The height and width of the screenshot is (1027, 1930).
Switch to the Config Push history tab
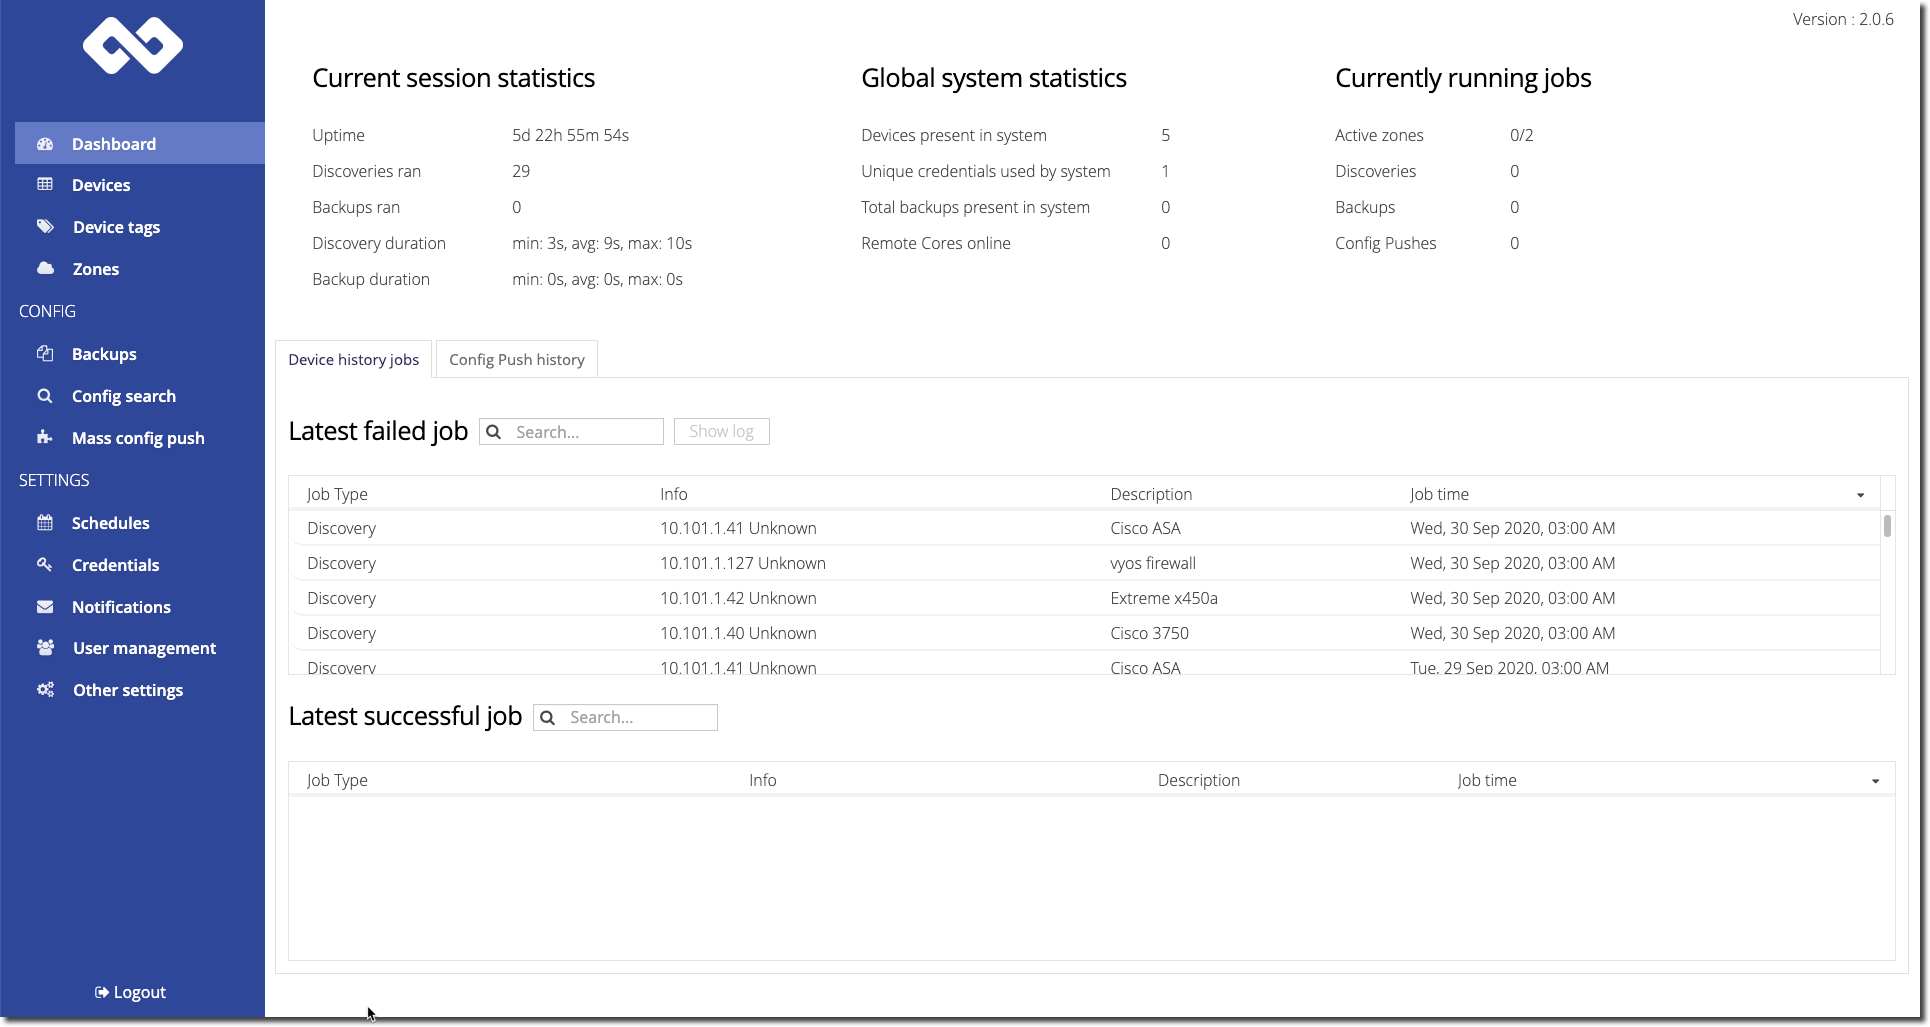coord(516,360)
